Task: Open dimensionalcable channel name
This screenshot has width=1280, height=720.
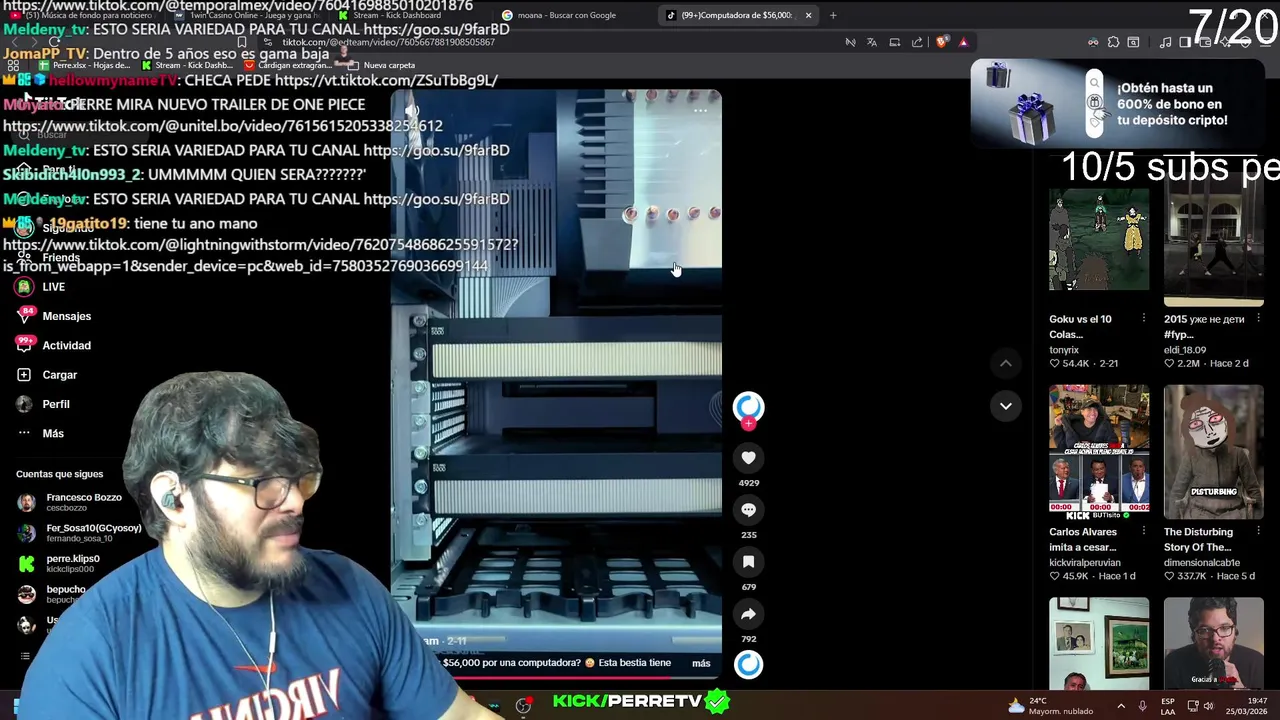Action: 1202,563
